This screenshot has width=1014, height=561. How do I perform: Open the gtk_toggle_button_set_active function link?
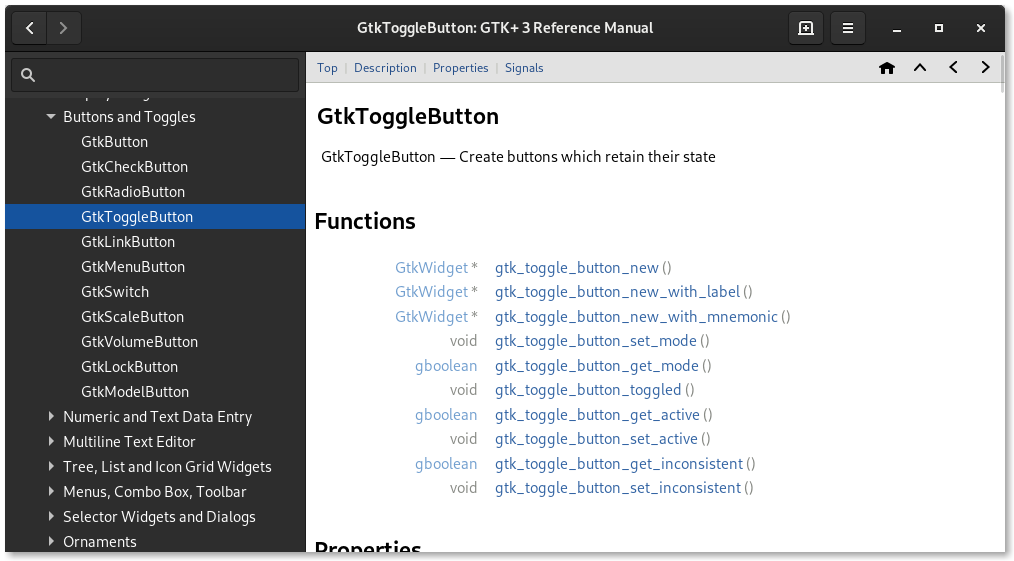coord(596,439)
